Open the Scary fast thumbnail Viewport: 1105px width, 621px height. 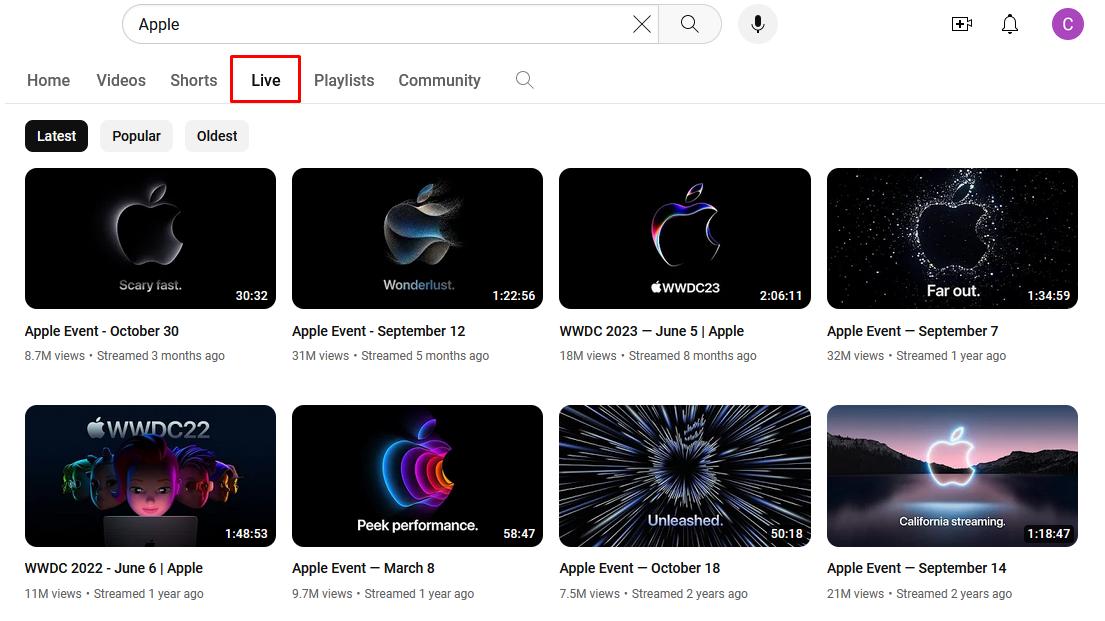pyautogui.click(x=150, y=238)
